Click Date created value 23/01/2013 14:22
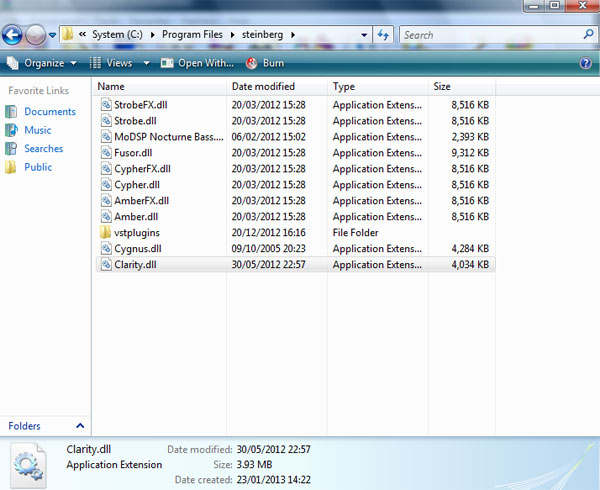Screen dimensions: 600x490 [273, 479]
